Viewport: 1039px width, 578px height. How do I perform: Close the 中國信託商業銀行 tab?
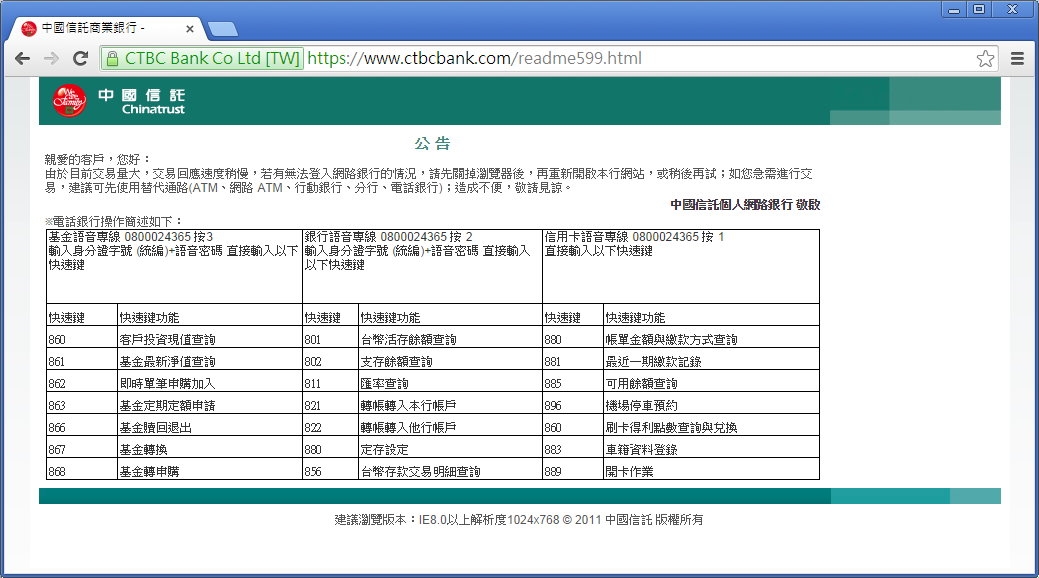[x=190, y=29]
